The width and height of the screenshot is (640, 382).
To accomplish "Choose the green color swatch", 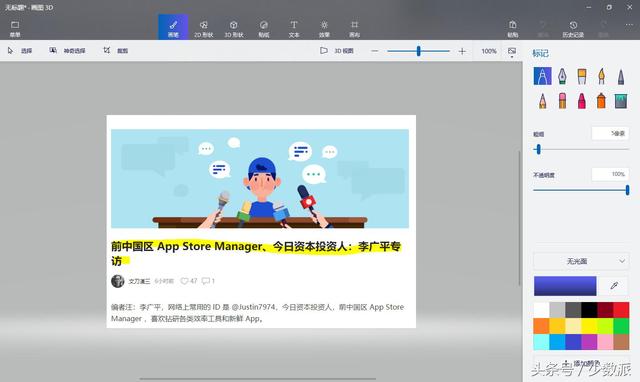I will pos(621,326).
